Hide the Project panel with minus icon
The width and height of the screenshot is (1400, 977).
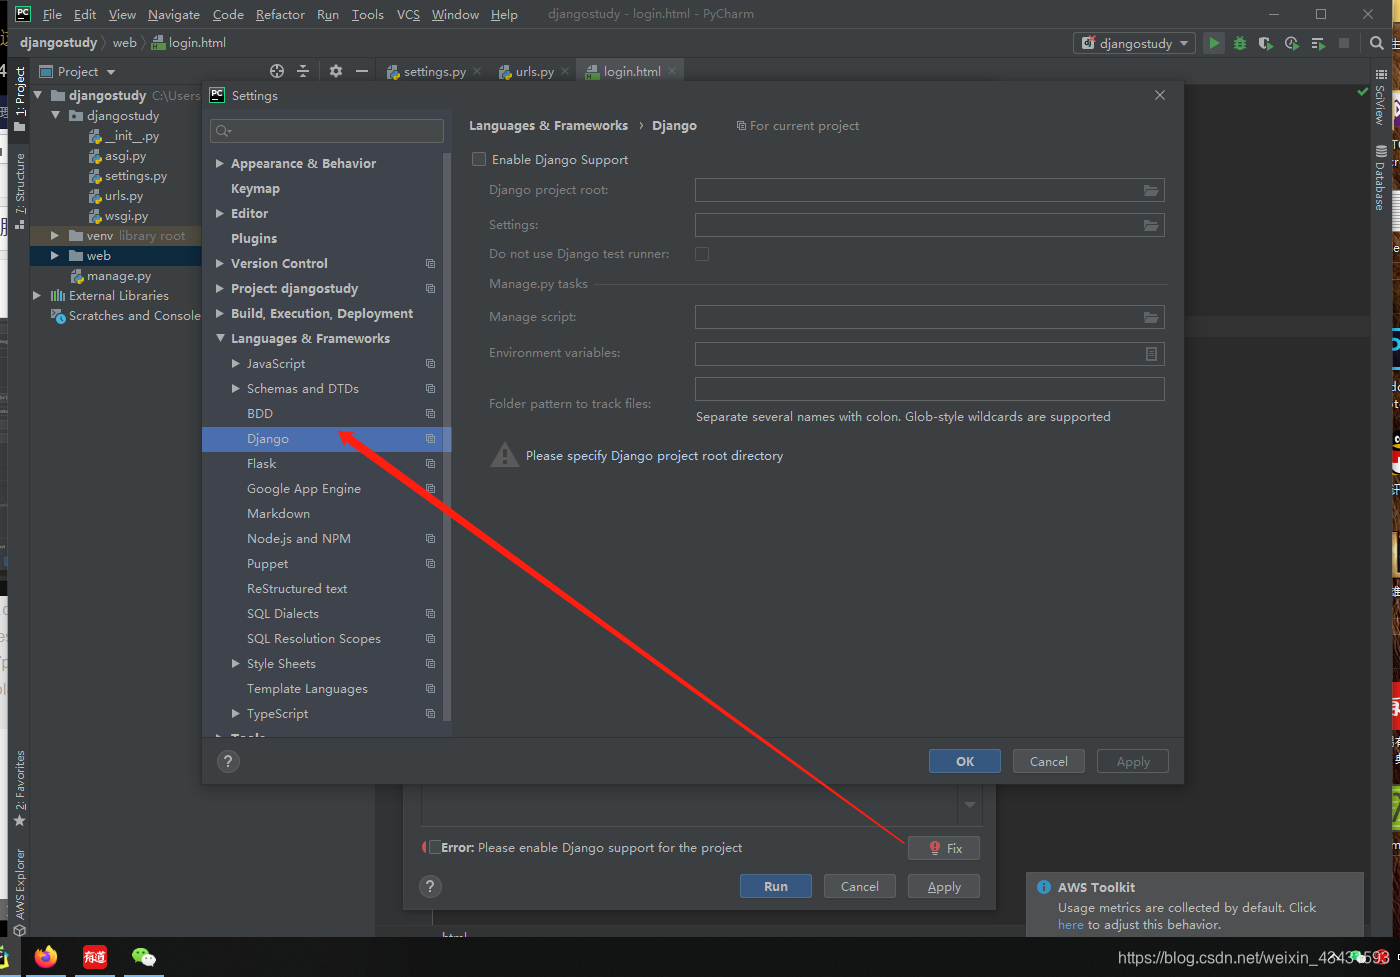click(362, 71)
